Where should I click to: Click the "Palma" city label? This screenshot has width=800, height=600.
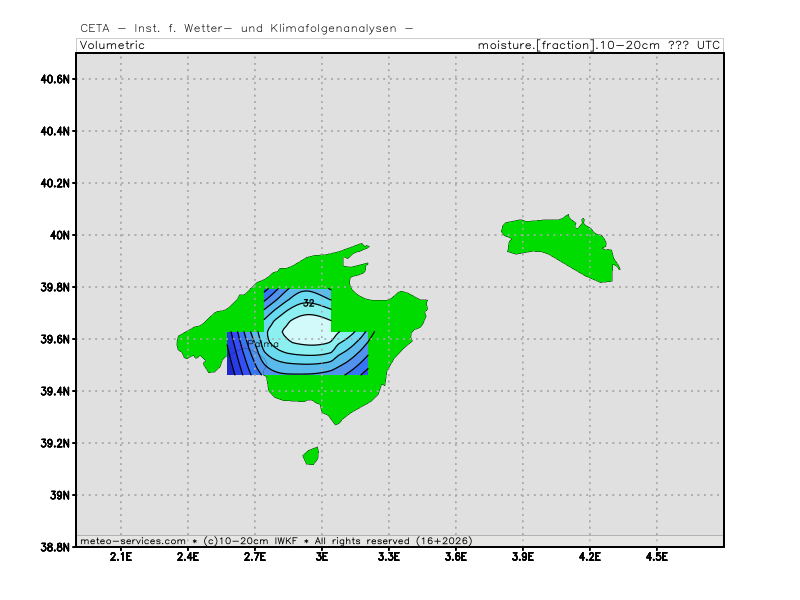[262, 344]
